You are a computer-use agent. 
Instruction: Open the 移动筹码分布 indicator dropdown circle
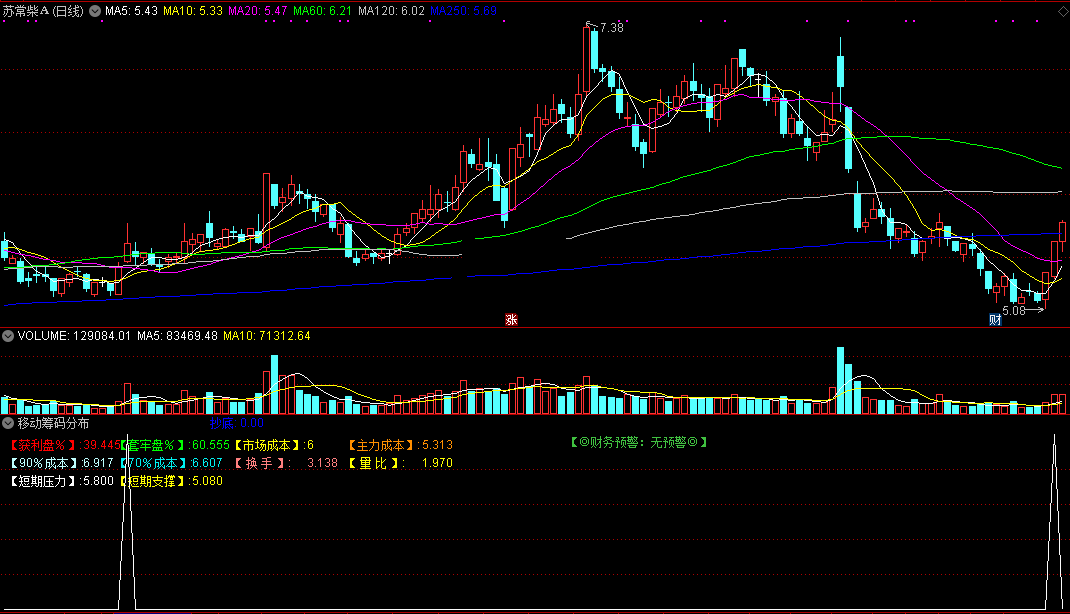click(x=8, y=423)
